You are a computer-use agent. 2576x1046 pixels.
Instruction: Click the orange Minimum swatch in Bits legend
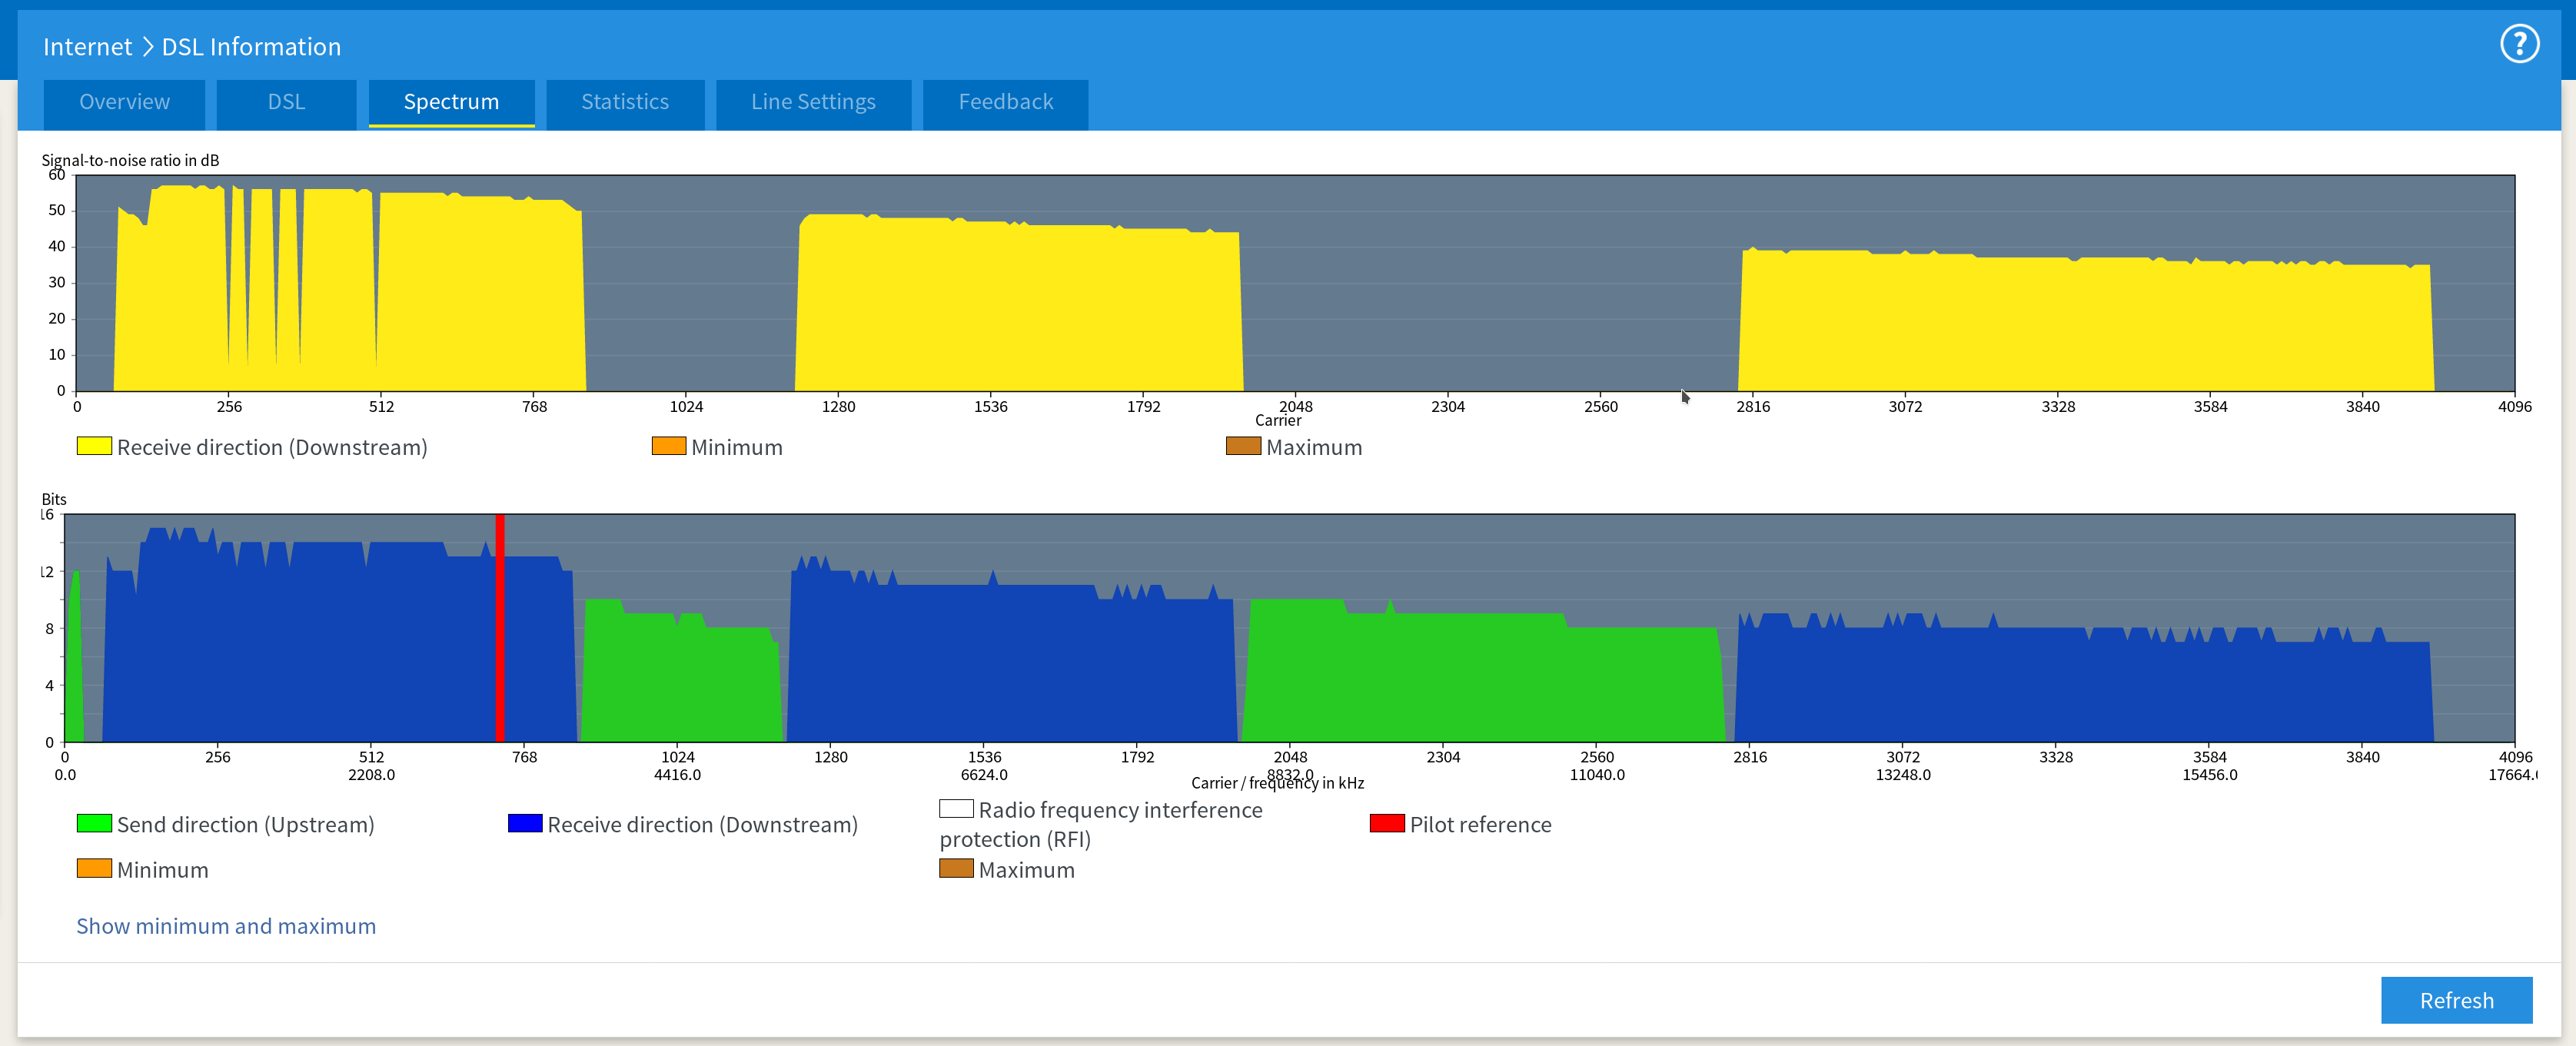point(94,868)
